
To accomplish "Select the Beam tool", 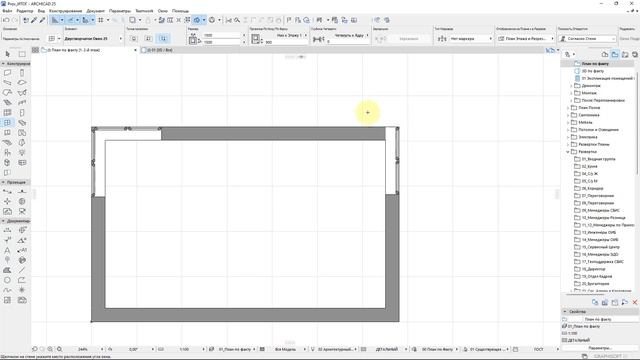I will point(7,82).
